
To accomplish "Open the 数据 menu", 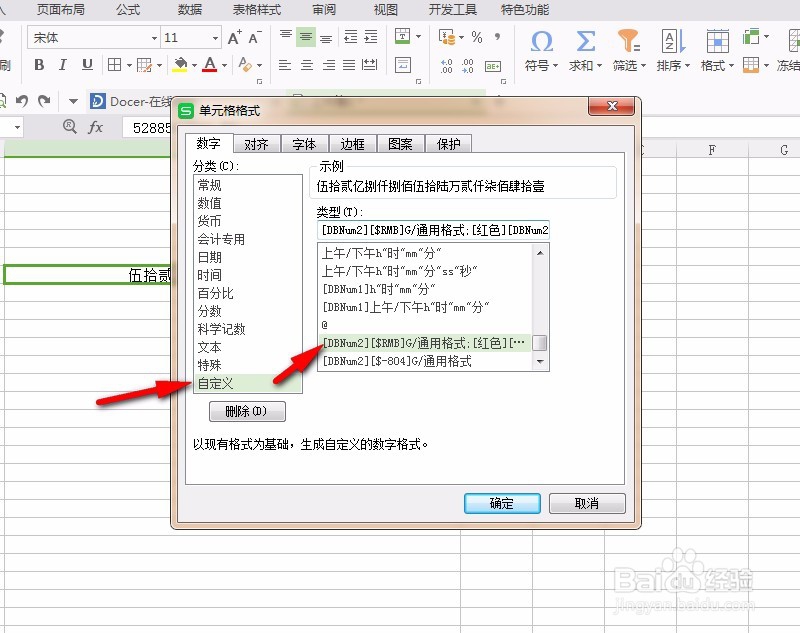I will pyautogui.click(x=189, y=10).
